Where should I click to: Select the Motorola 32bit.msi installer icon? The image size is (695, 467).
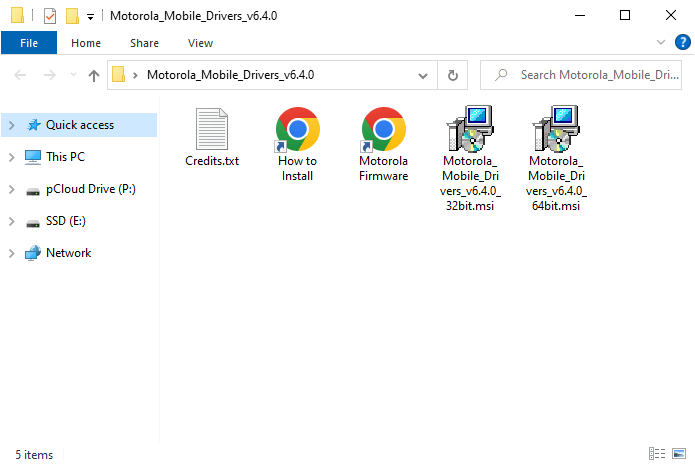470,128
